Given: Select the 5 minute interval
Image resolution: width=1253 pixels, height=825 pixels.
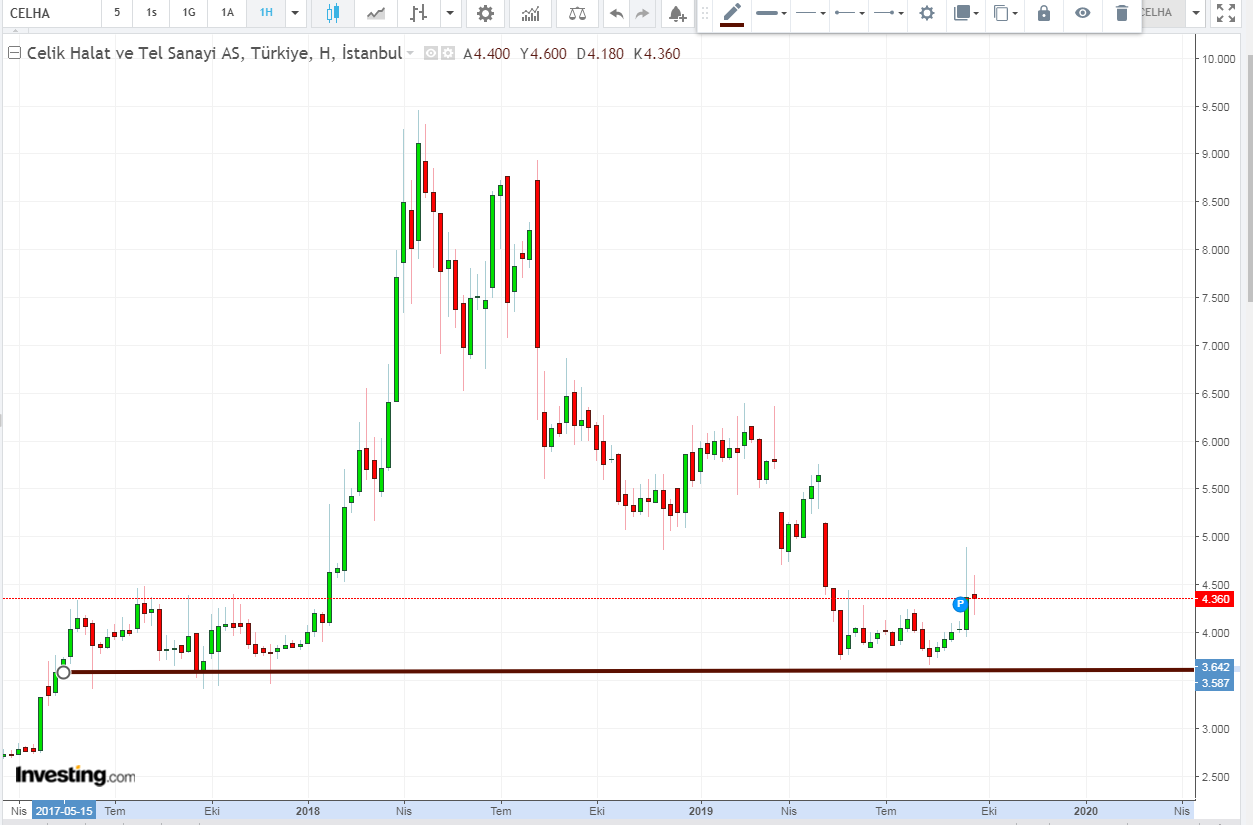Looking at the screenshot, I should (117, 13).
